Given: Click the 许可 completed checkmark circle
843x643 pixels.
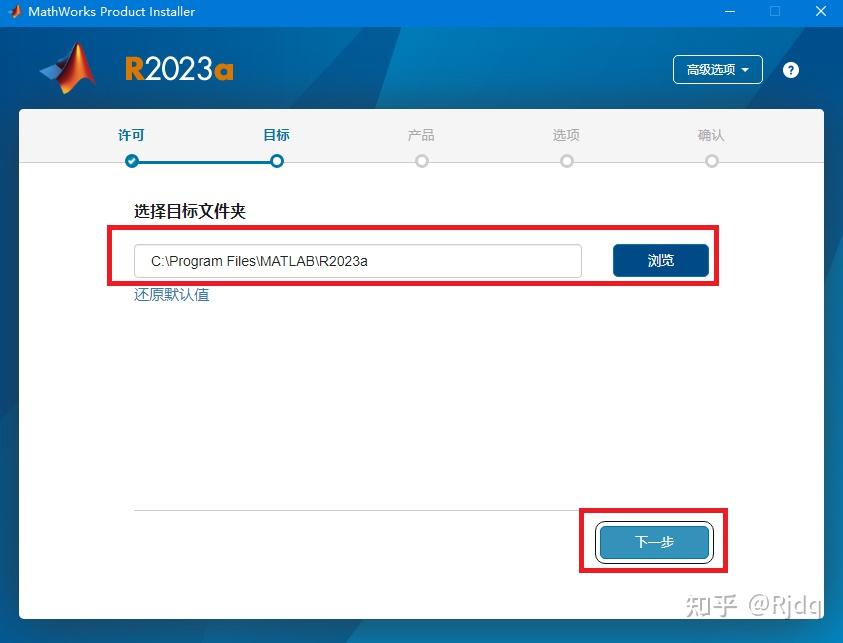Looking at the screenshot, I should pyautogui.click(x=131, y=160).
